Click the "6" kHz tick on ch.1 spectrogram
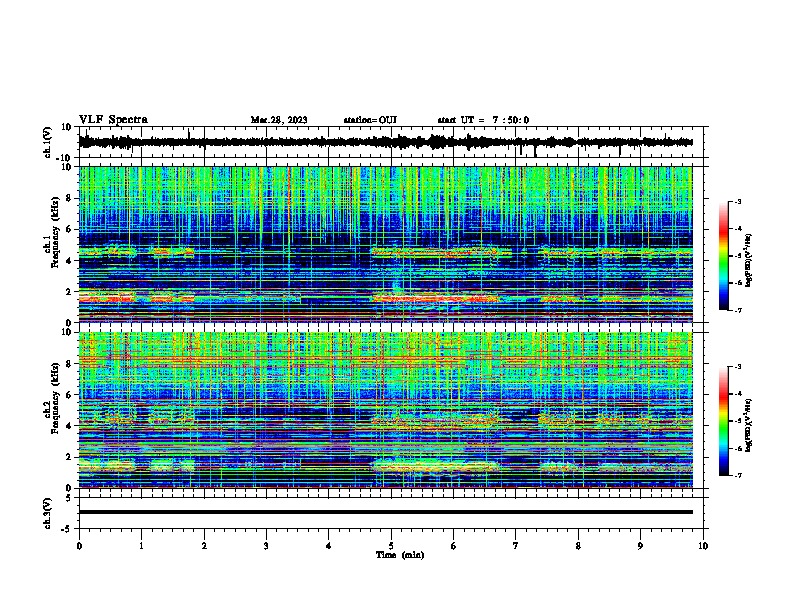This screenshot has height=612, width=792. coord(70,229)
